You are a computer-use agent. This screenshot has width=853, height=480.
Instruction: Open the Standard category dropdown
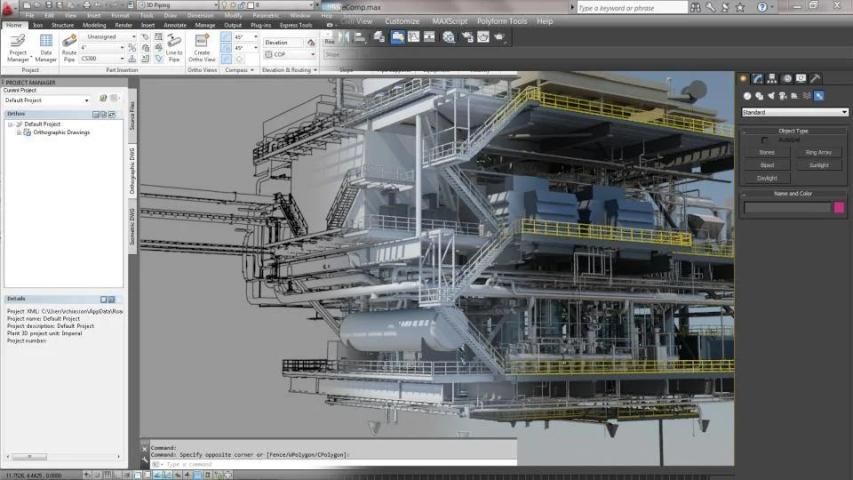(795, 112)
